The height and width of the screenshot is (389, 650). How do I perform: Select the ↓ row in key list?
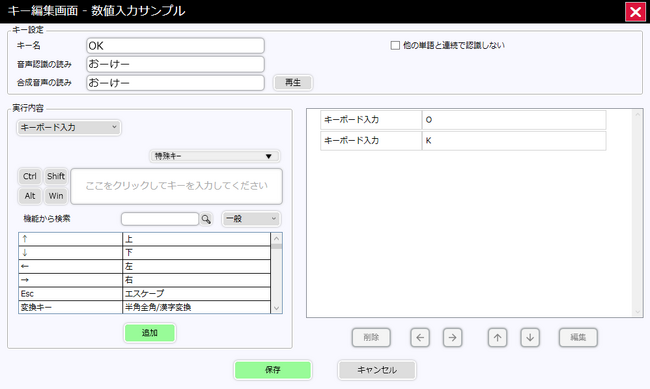pyautogui.click(x=145, y=253)
